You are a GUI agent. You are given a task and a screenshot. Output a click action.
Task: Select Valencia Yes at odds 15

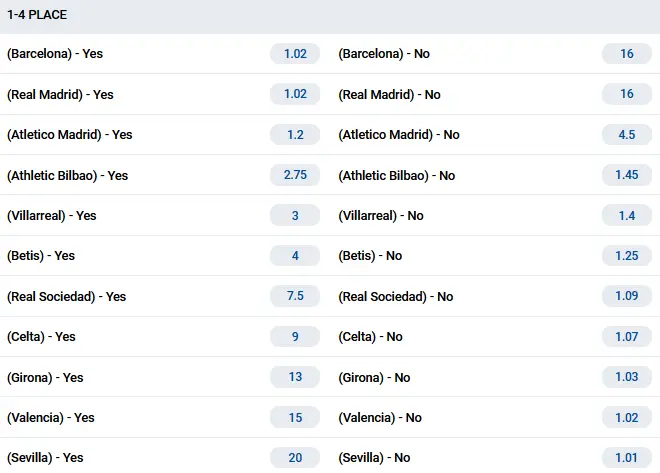click(x=295, y=417)
